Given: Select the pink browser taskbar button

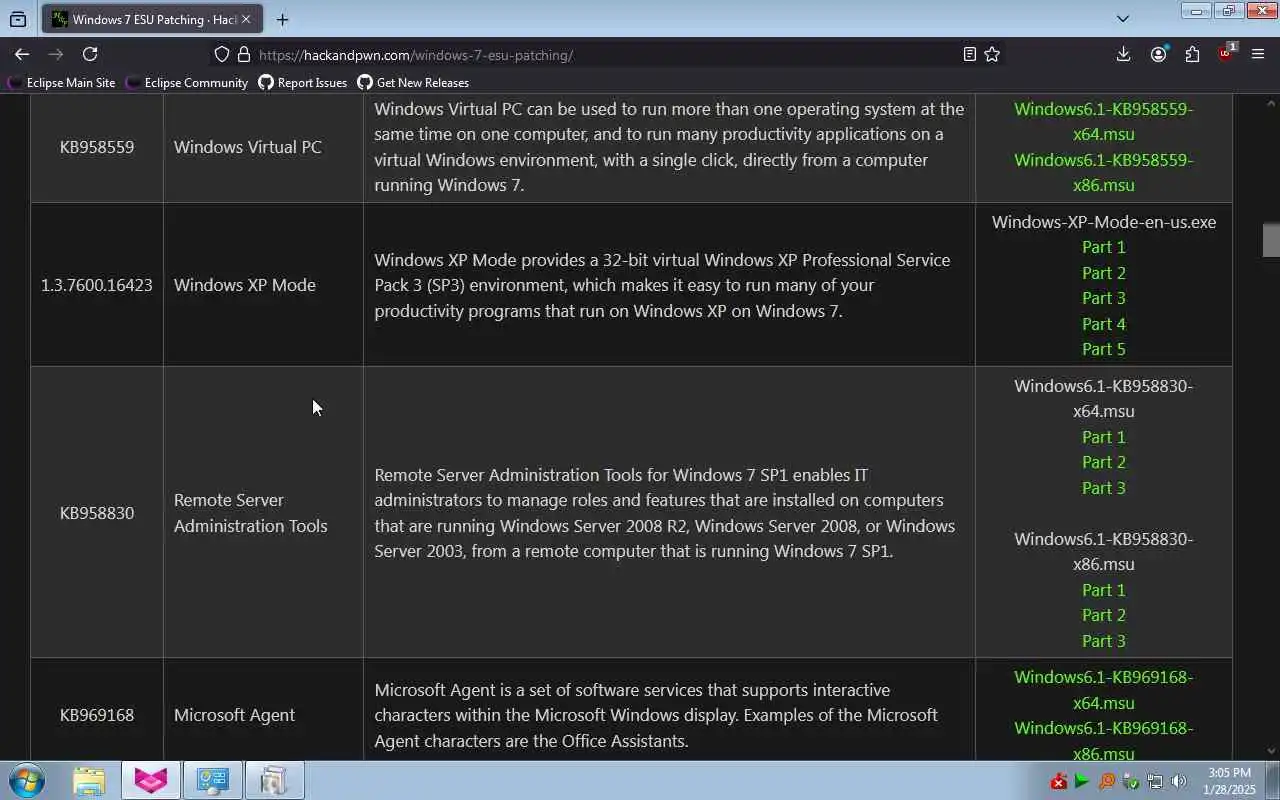Looking at the screenshot, I should (151, 780).
